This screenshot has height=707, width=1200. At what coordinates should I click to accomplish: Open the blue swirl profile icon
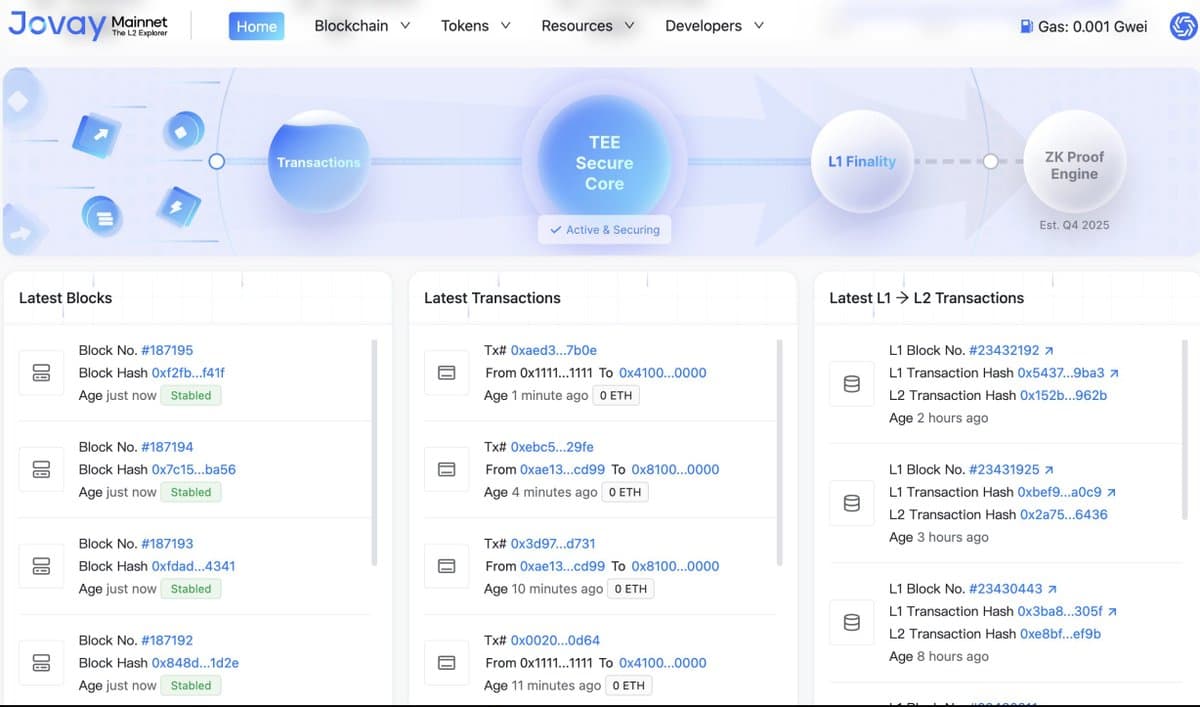(1183, 27)
